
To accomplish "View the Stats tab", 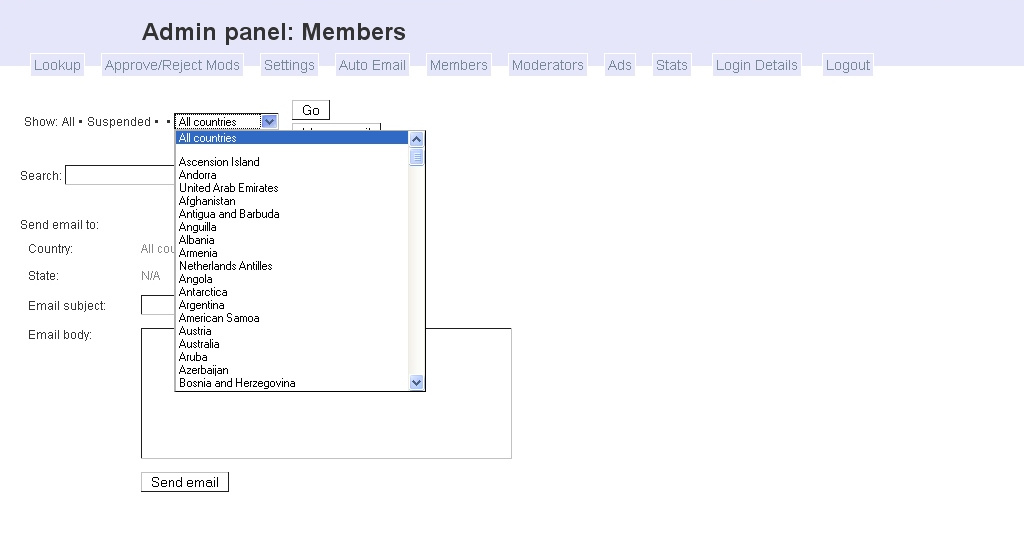I will click(x=672, y=65).
